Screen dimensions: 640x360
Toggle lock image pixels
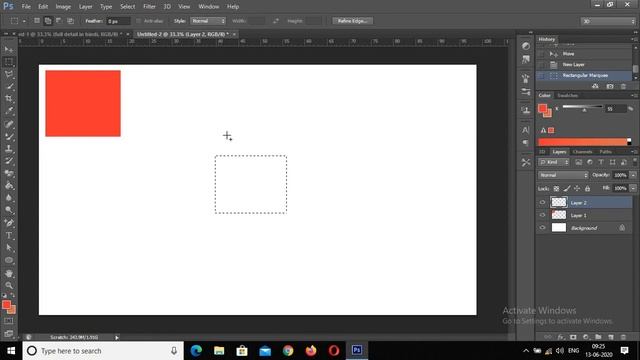point(567,189)
